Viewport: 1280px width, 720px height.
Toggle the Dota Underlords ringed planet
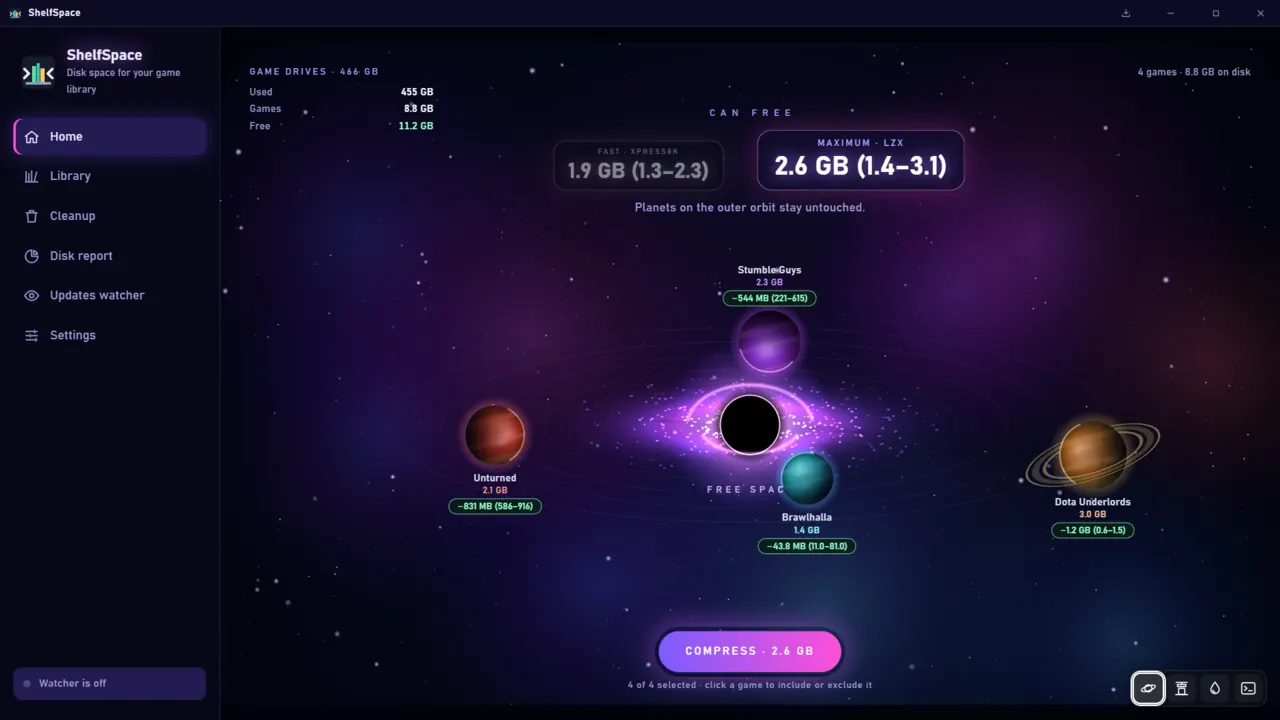click(1092, 453)
